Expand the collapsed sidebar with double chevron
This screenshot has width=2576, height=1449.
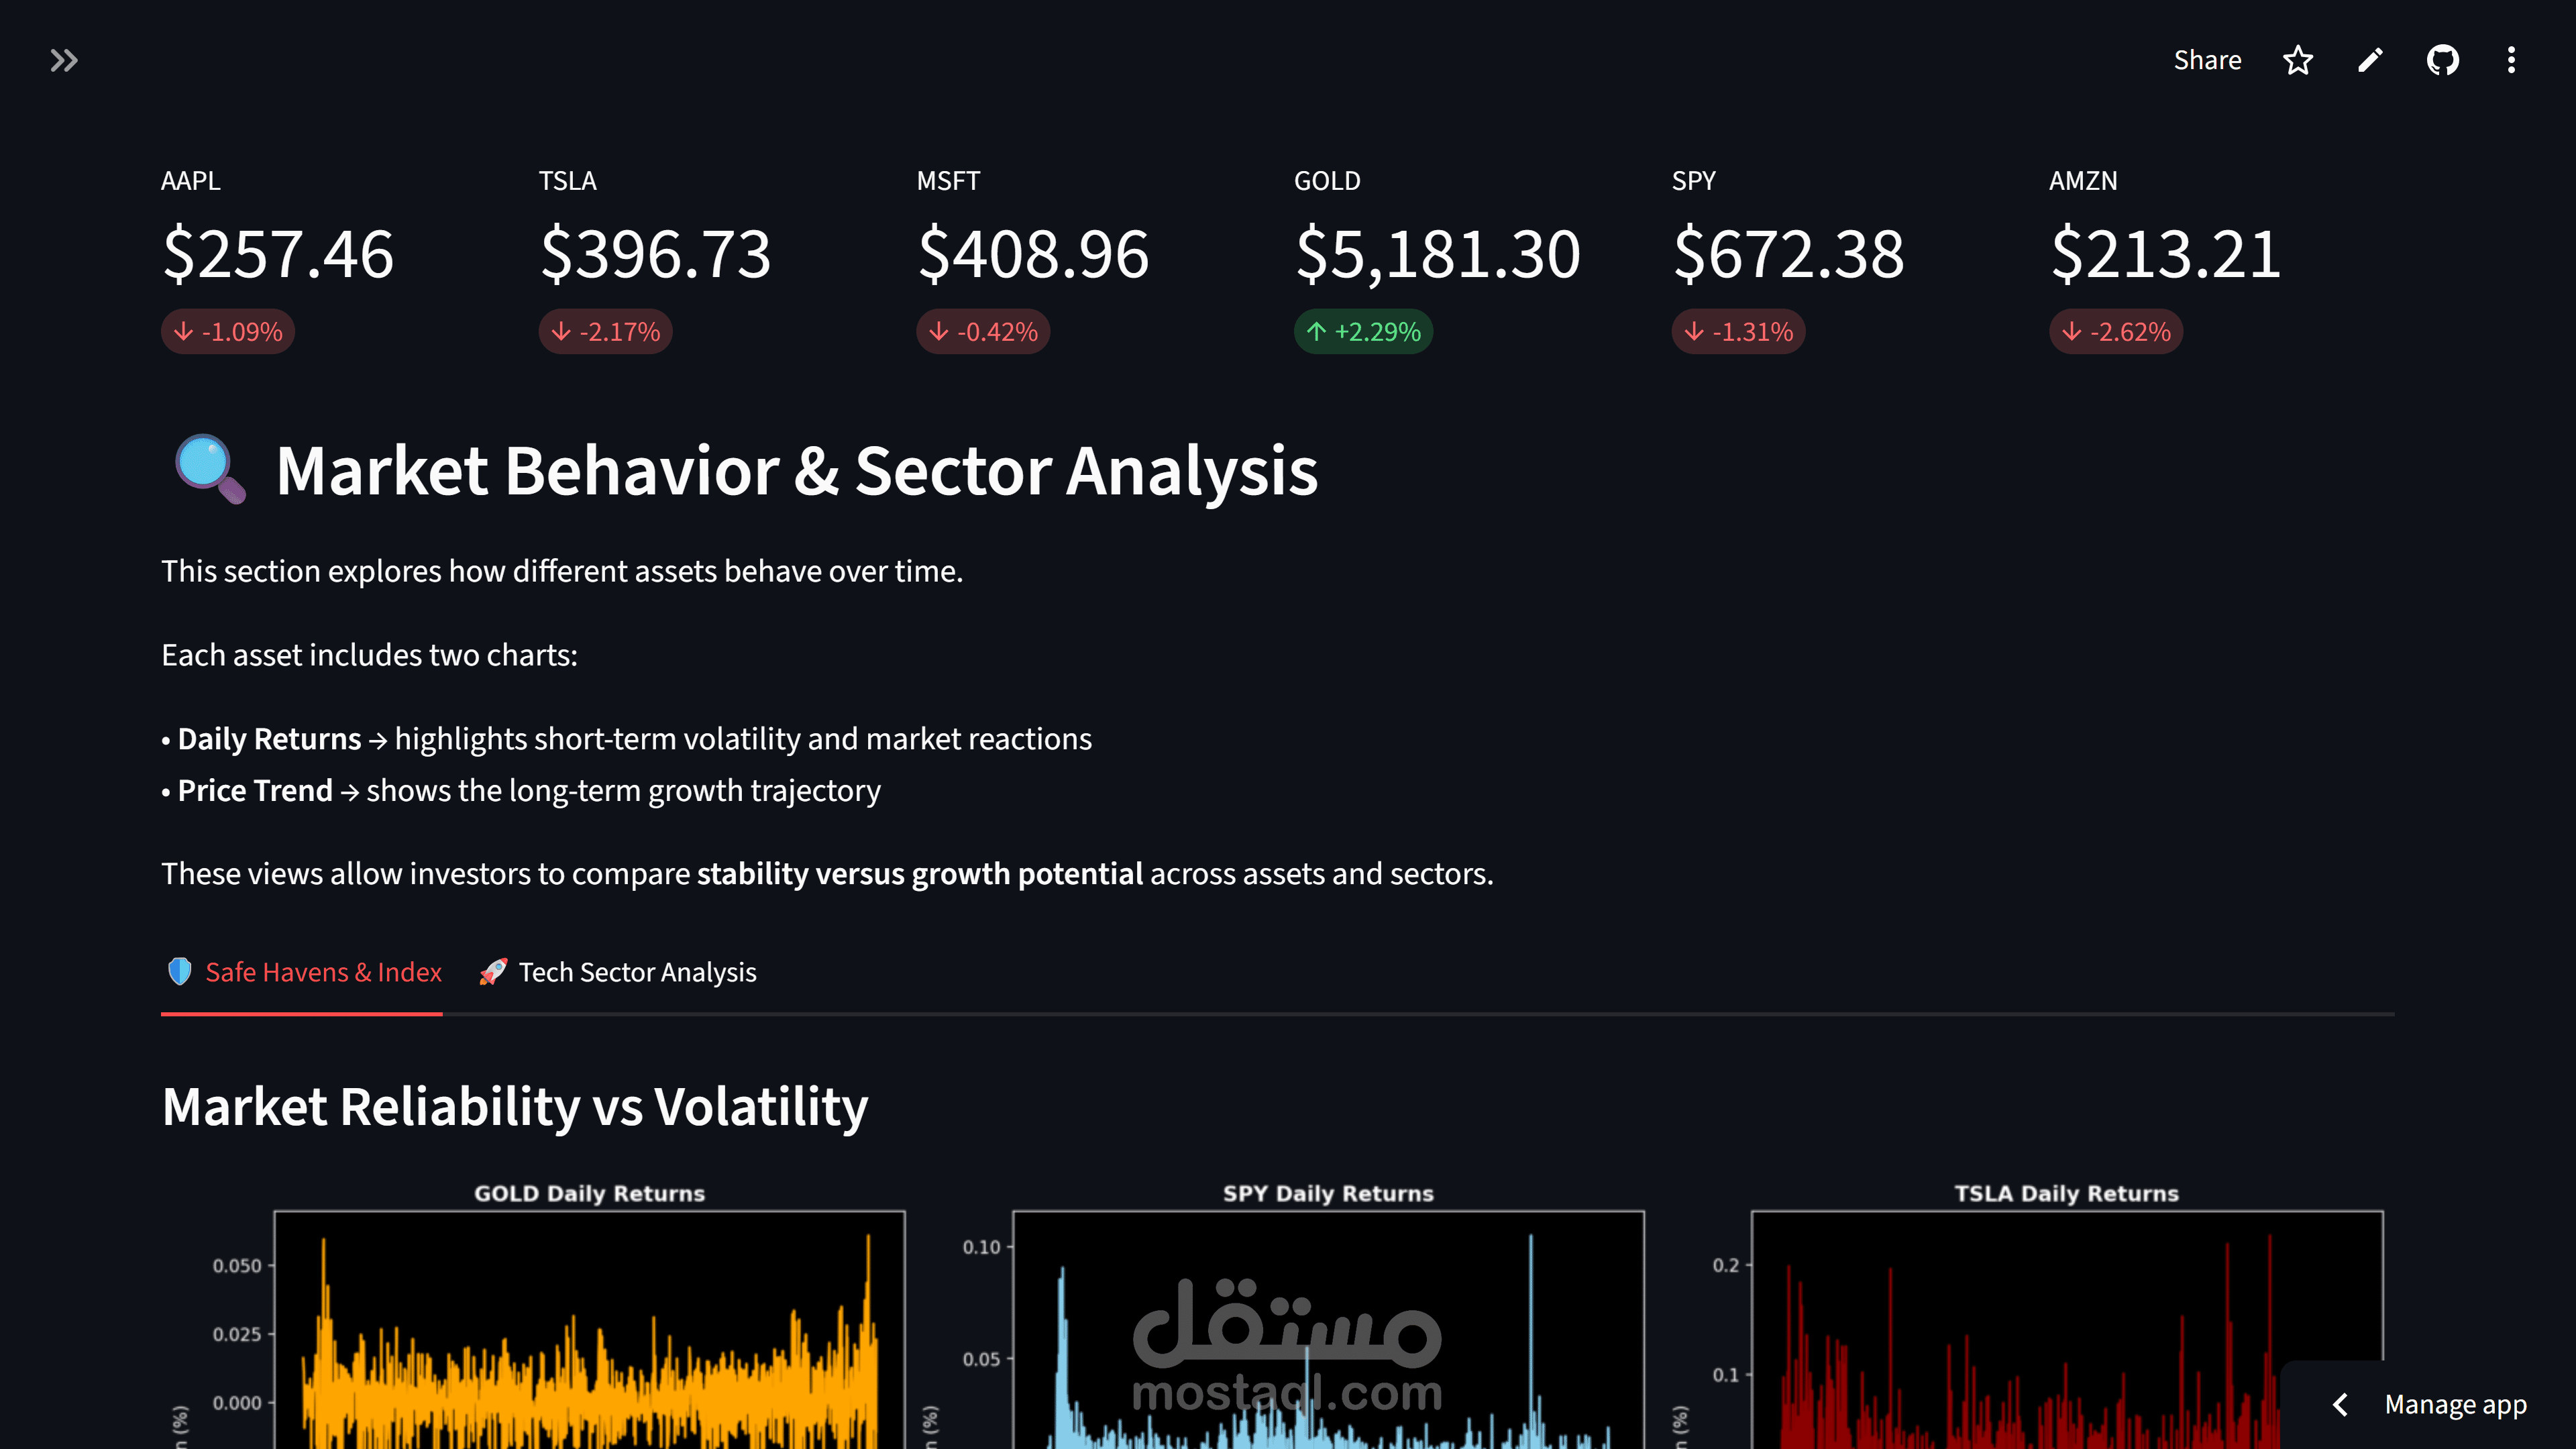click(64, 61)
